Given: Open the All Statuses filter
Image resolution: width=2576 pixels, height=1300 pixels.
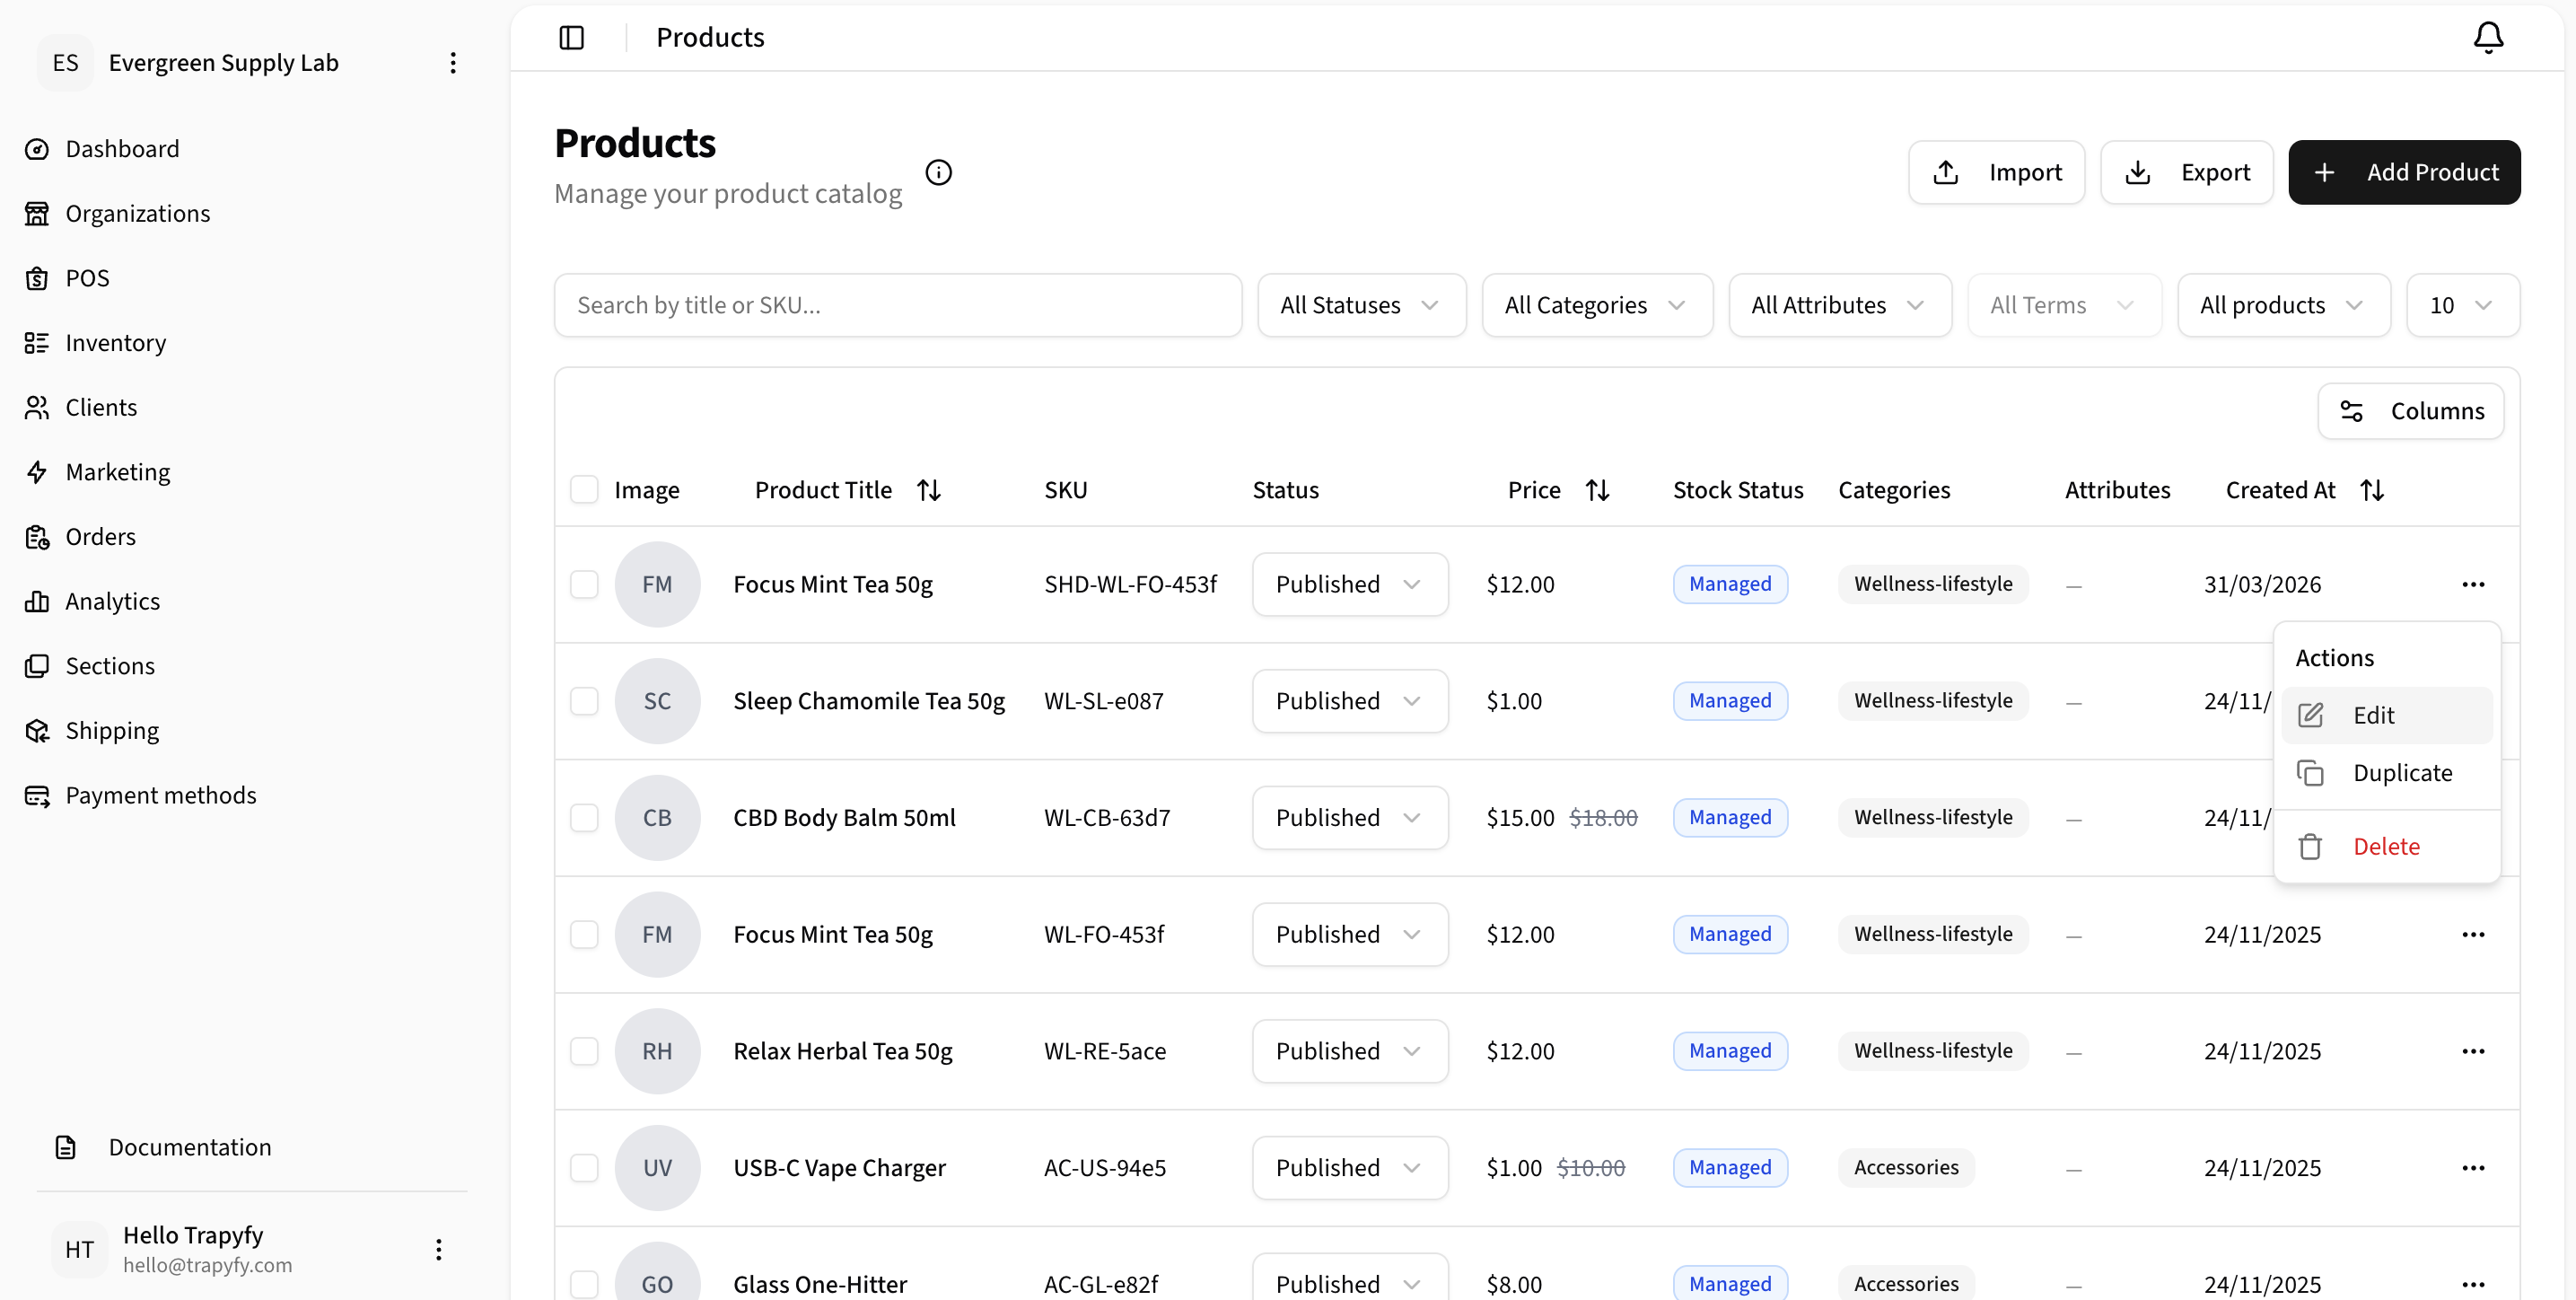Looking at the screenshot, I should (x=1361, y=305).
